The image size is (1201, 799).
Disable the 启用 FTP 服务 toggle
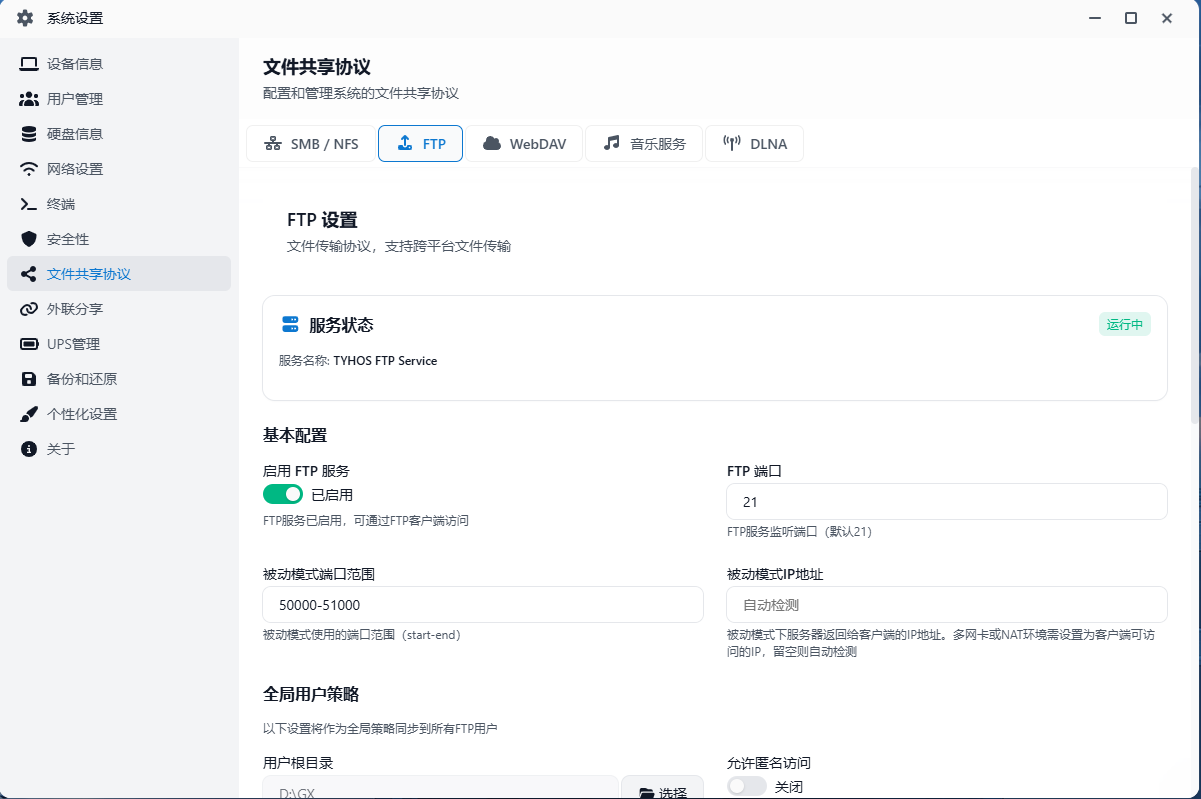[283, 494]
